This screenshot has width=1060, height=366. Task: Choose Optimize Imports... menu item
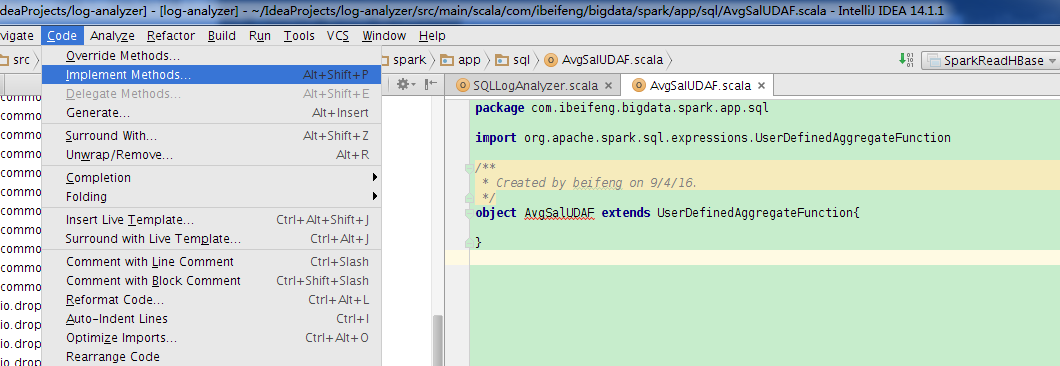pos(212,338)
